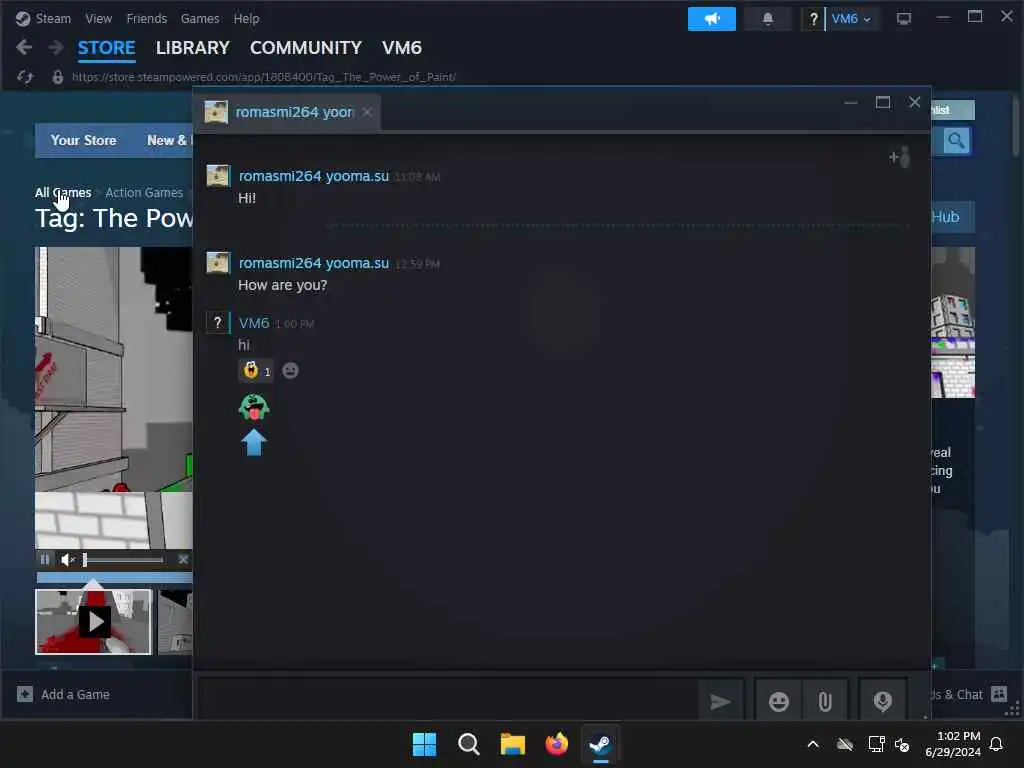Start voice chat with the microphone button
Image resolution: width=1024 pixels, height=768 pixels.
click(x=882, y=701)
